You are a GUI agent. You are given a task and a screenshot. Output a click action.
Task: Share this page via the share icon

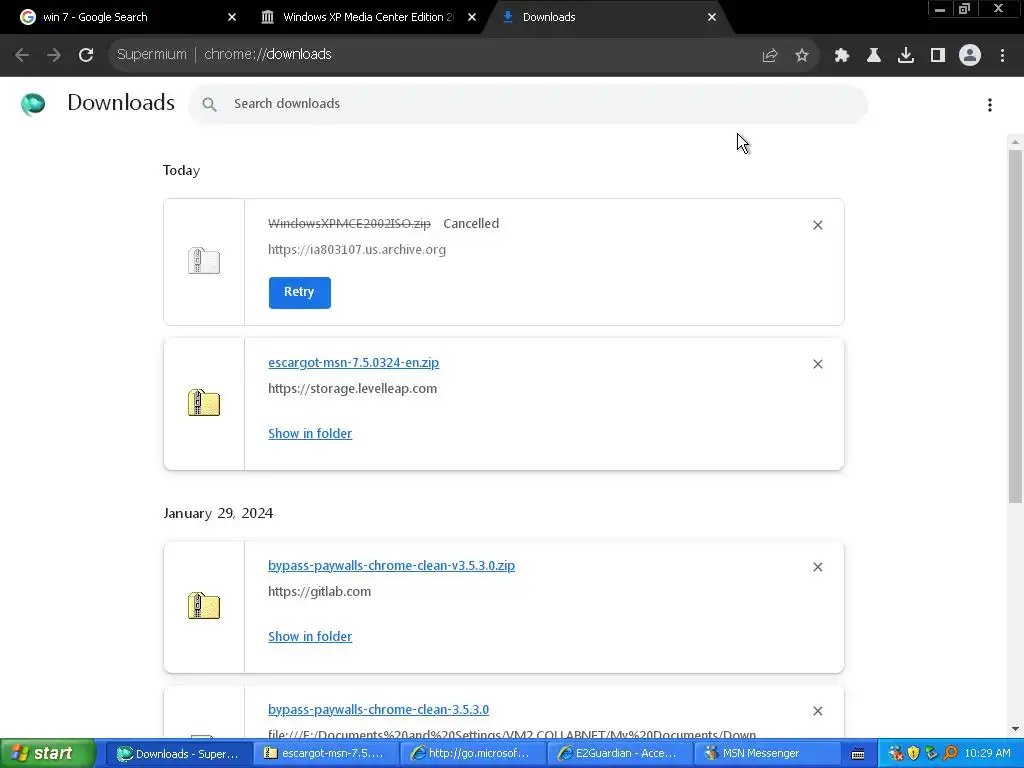[770, 56]
